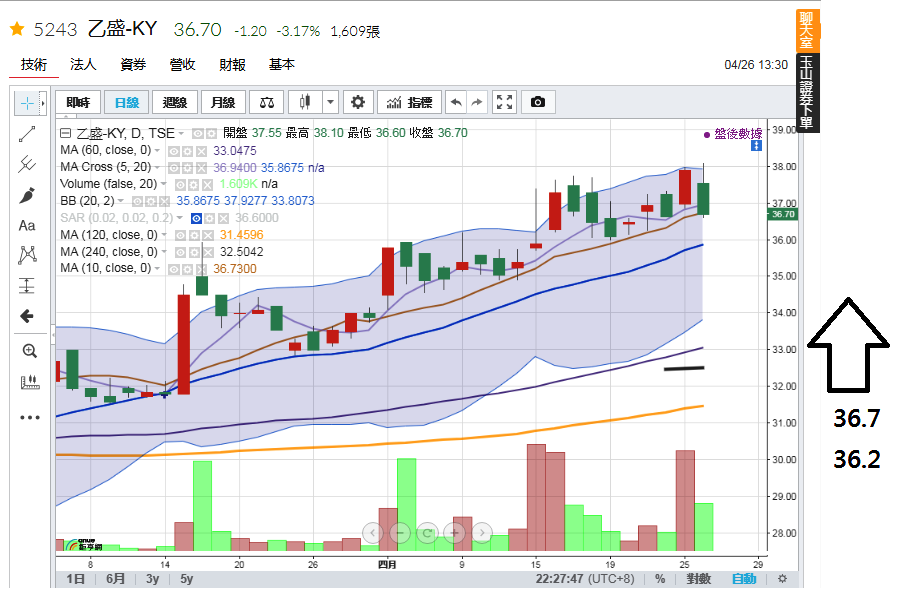Open dropdown arrow for MA (60, close, 0)
Image resolution: width=900 pixels, height=600 pixels.
157,150
